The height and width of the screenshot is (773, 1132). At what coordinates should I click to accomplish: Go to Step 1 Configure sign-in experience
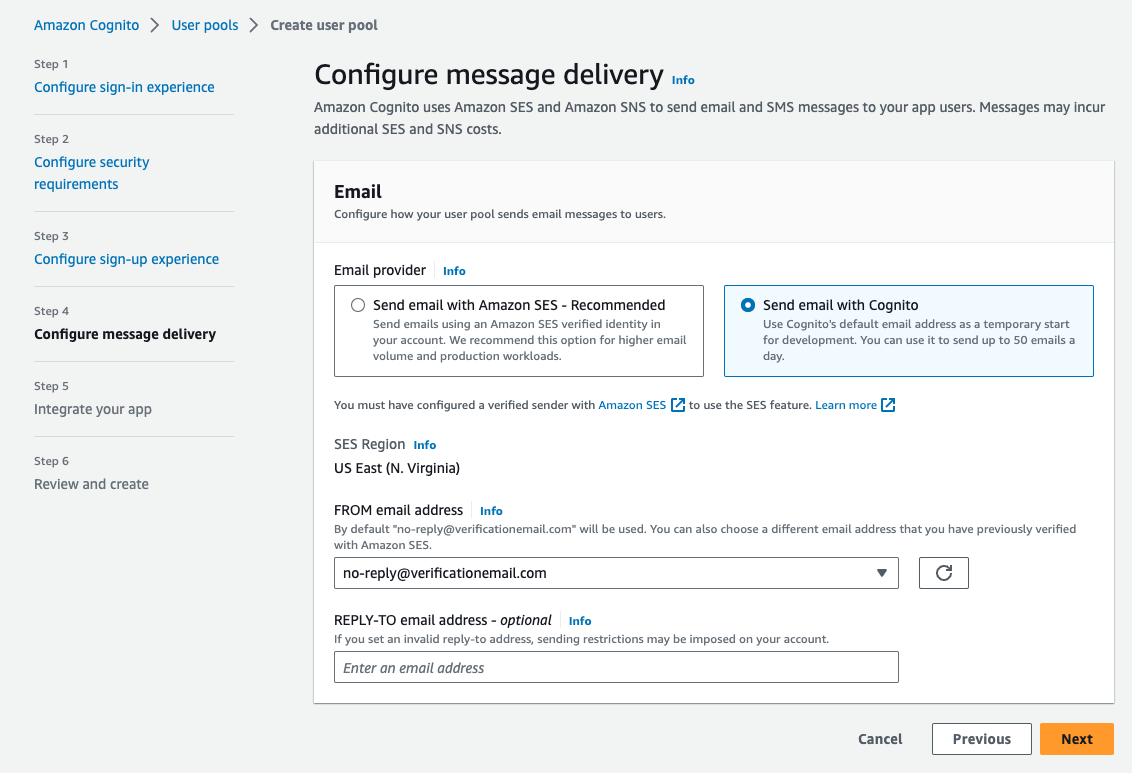[124, 87]
